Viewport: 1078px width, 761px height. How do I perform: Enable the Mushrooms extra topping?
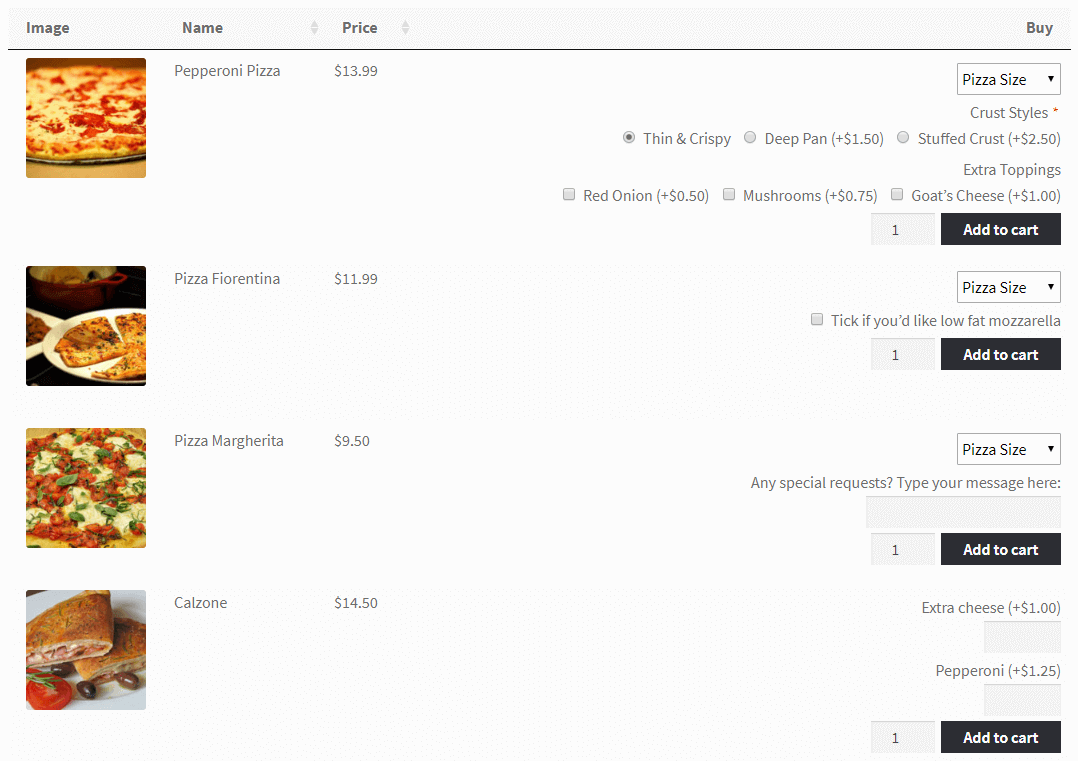[x=729, y=194]
